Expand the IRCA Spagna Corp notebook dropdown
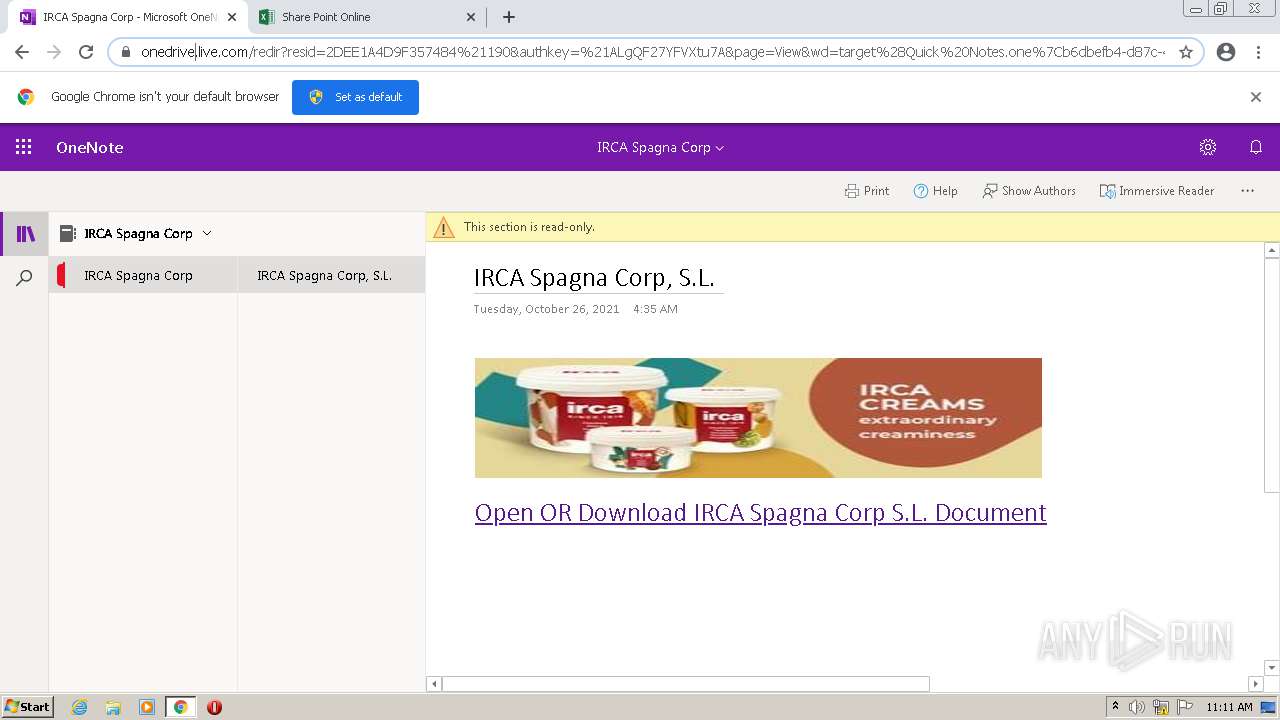Screen dimensions: 1280x720 207,233
